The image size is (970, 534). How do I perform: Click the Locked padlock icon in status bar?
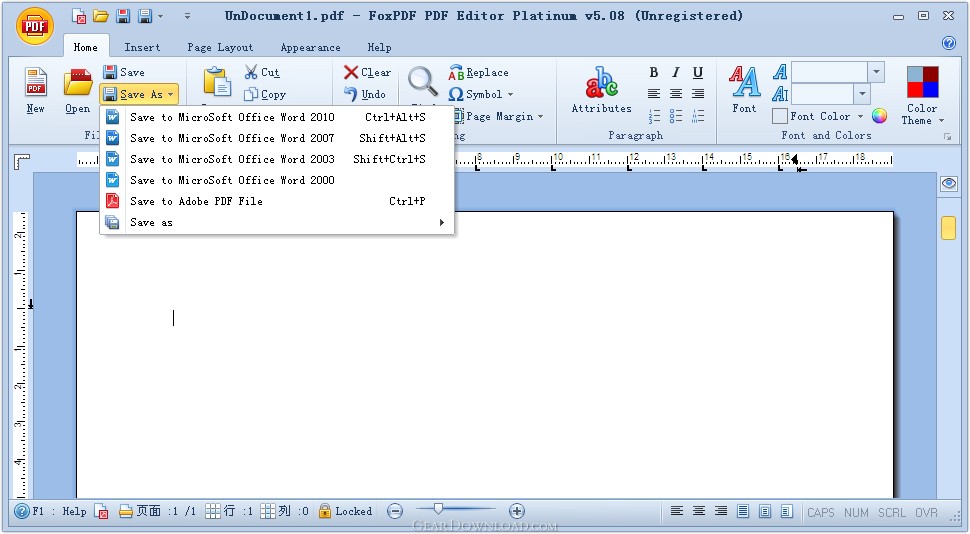[324, 511]
